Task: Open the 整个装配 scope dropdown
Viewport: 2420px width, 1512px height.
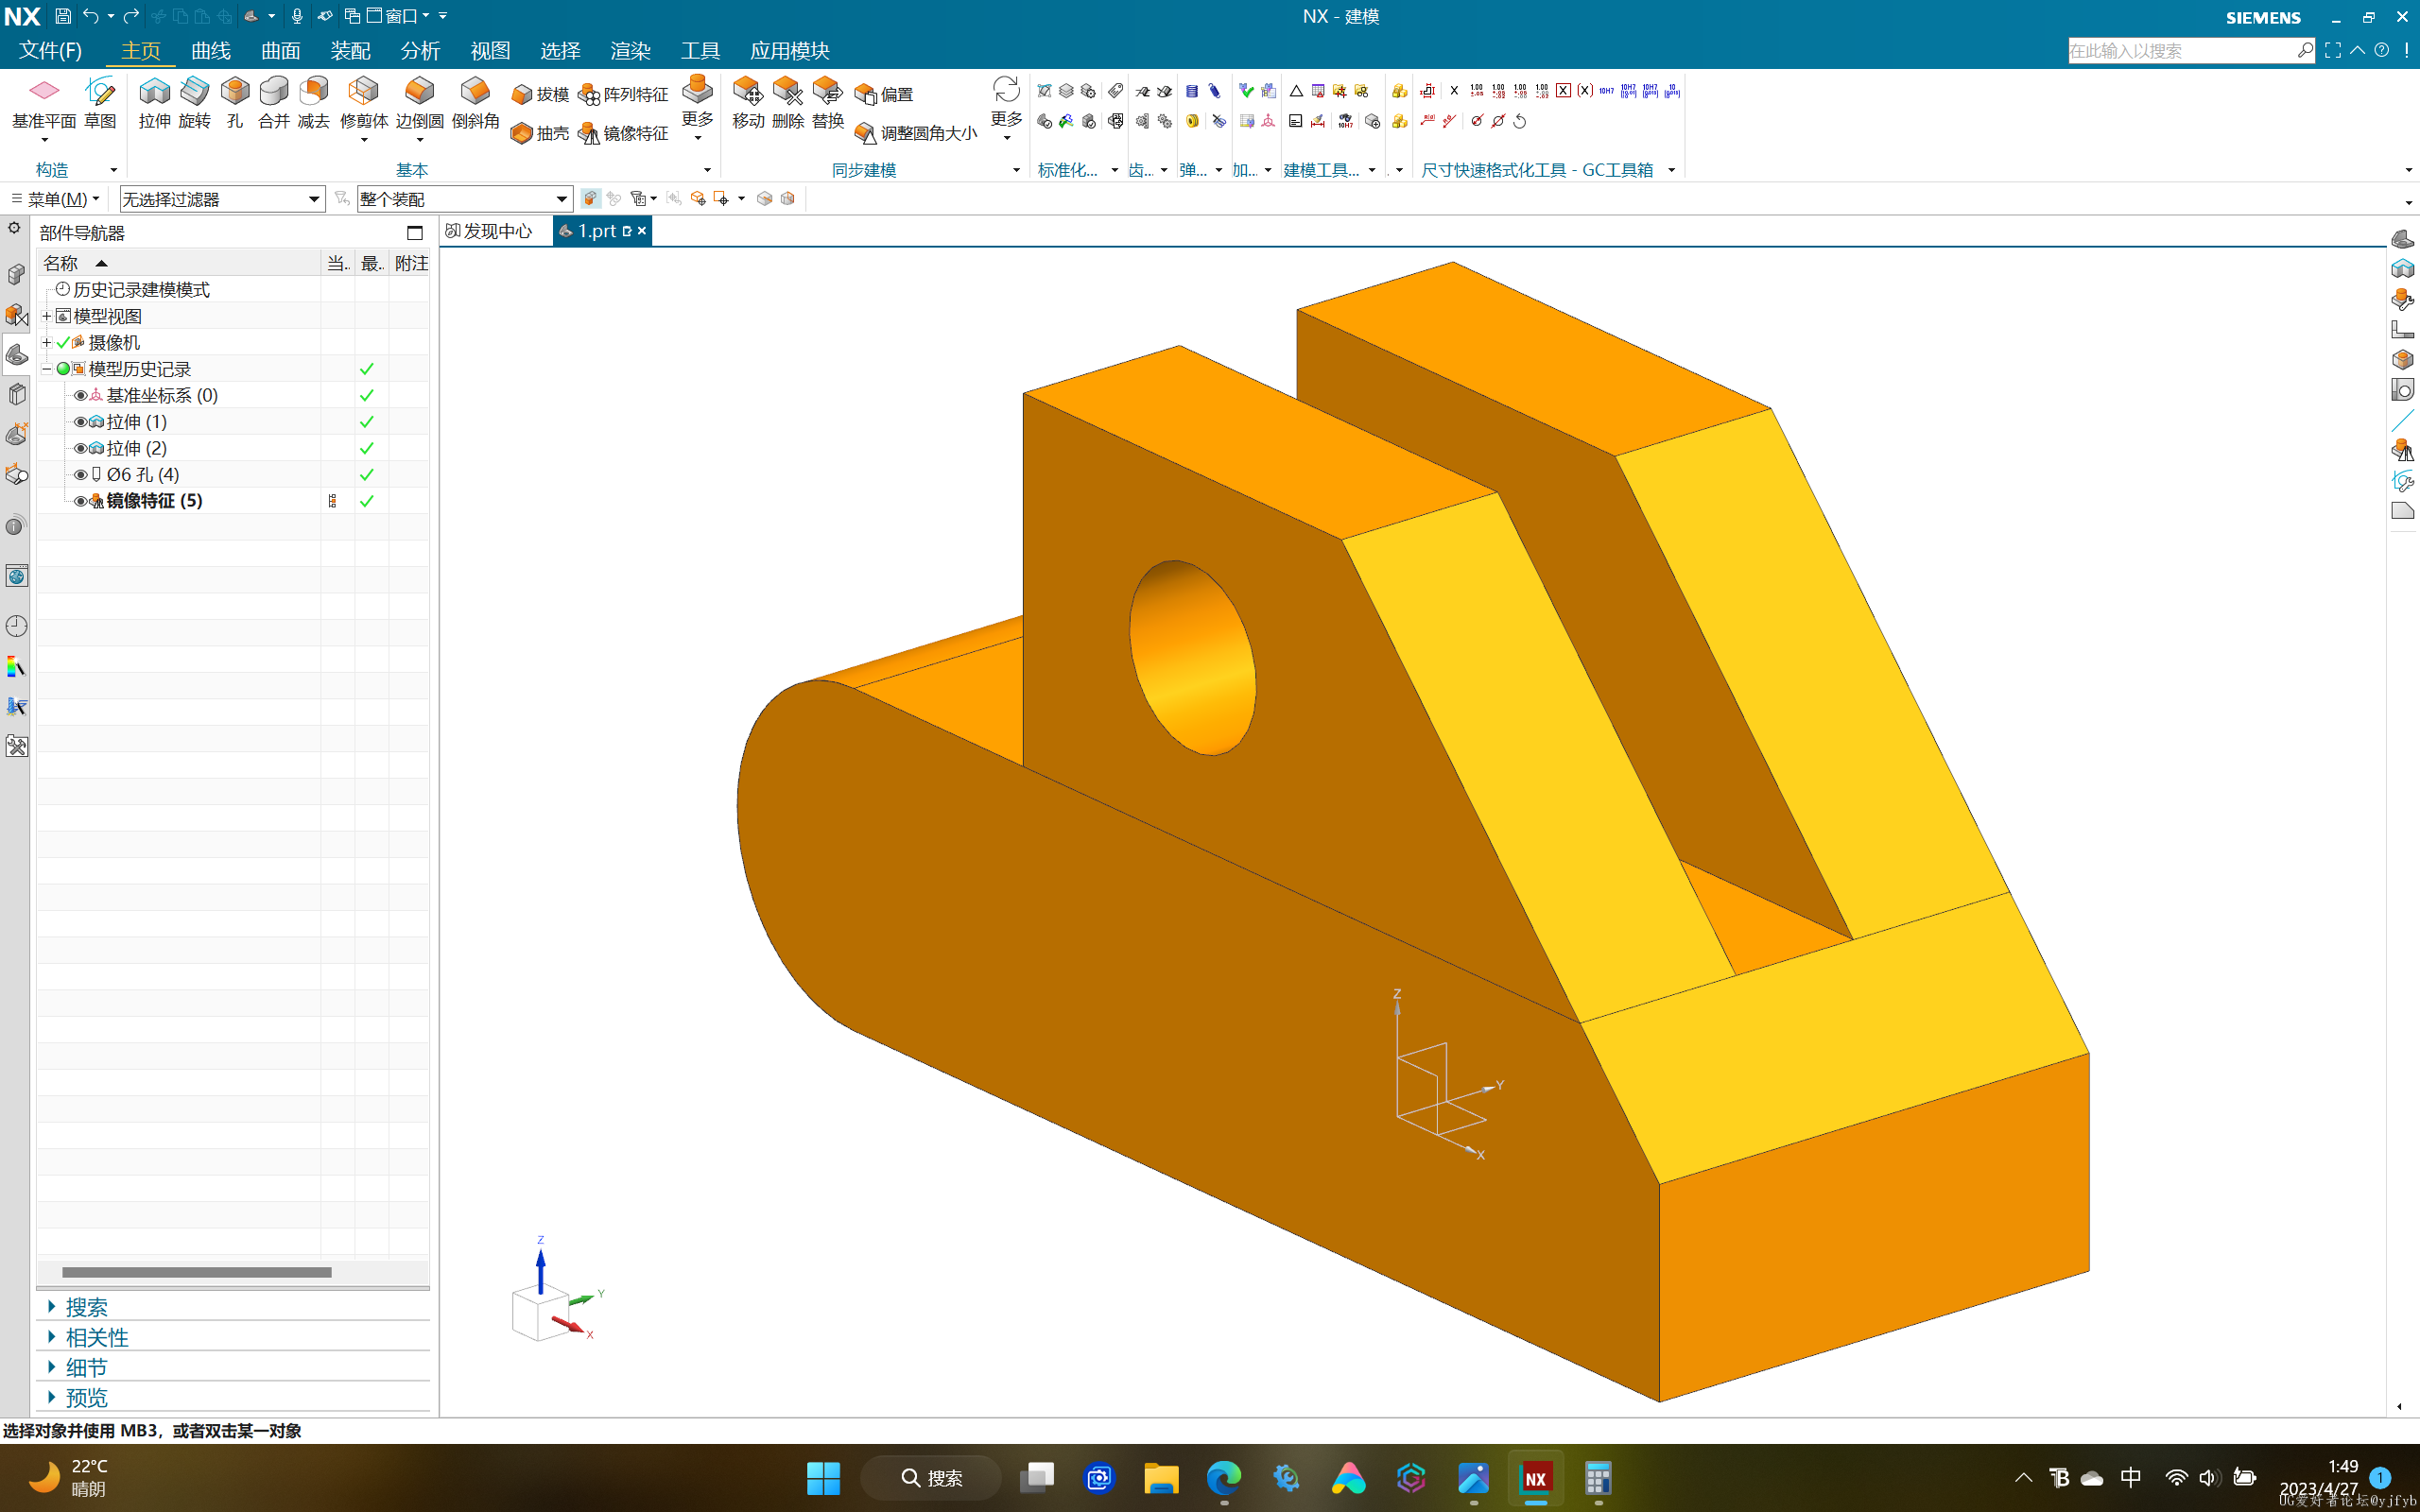Action: (465, 199)
